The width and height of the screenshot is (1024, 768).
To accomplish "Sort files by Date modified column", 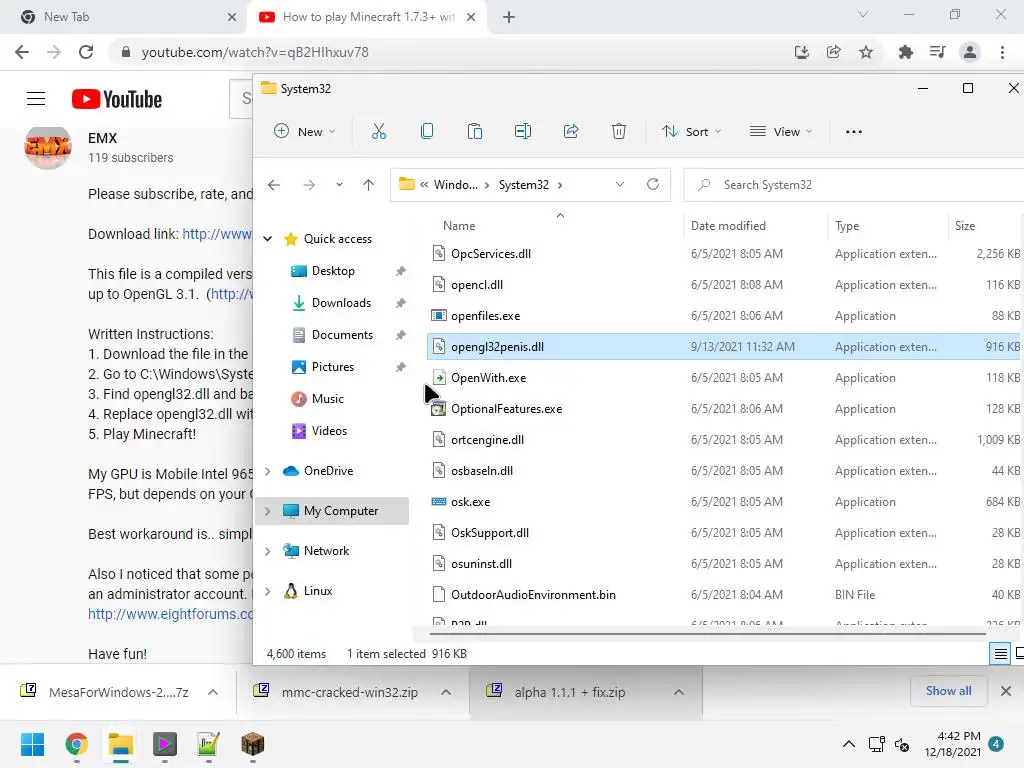I will click(x=728, y=225).
